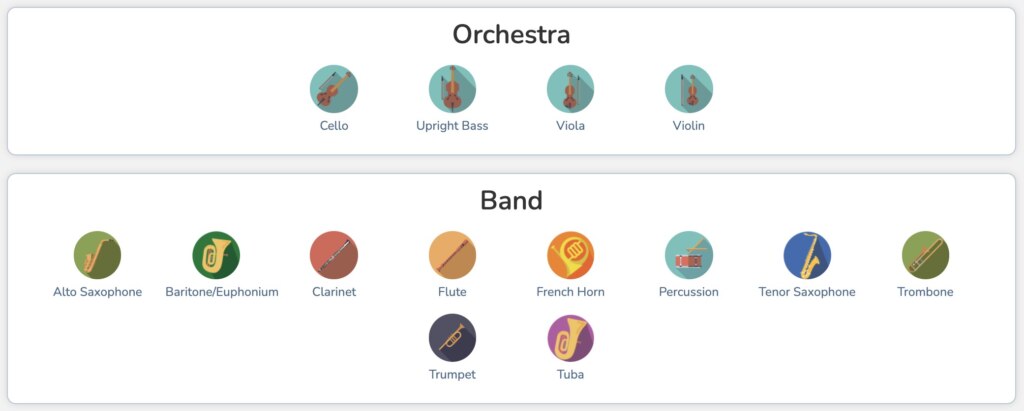Click the Baritone/Euphonium icon
1024x411 pixels.
pyautogui.click(x=216, y=255)
